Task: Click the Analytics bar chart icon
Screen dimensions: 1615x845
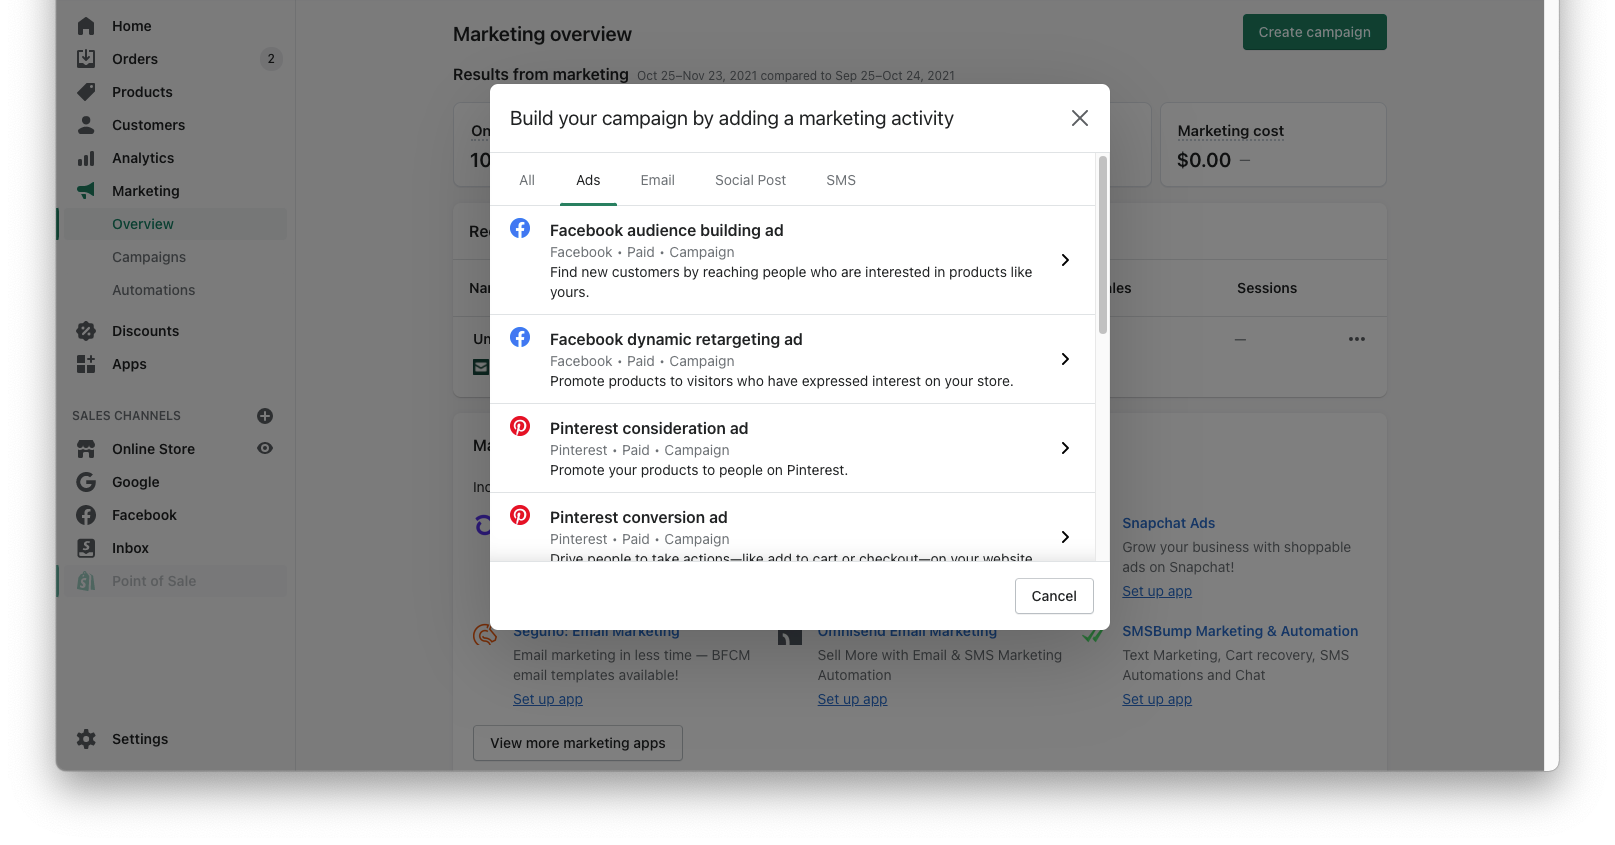Action: click(86, 158)
